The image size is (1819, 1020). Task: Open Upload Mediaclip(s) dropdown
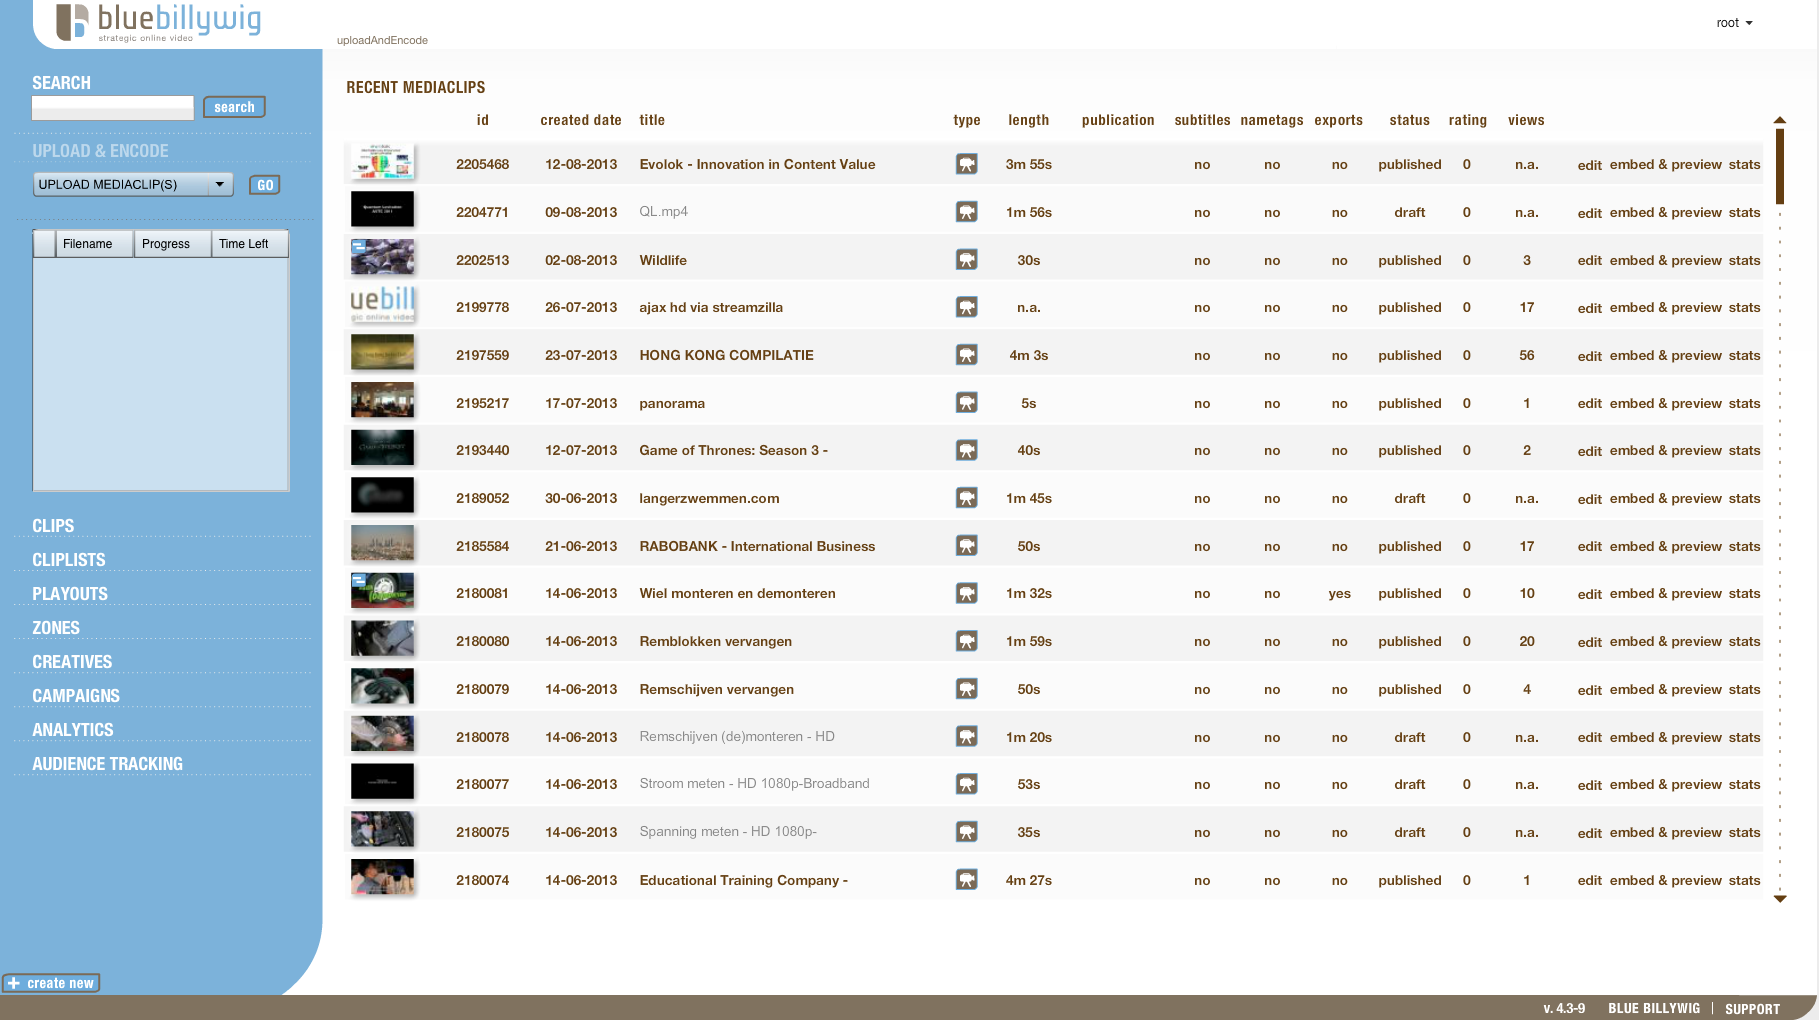coord(133,184)
